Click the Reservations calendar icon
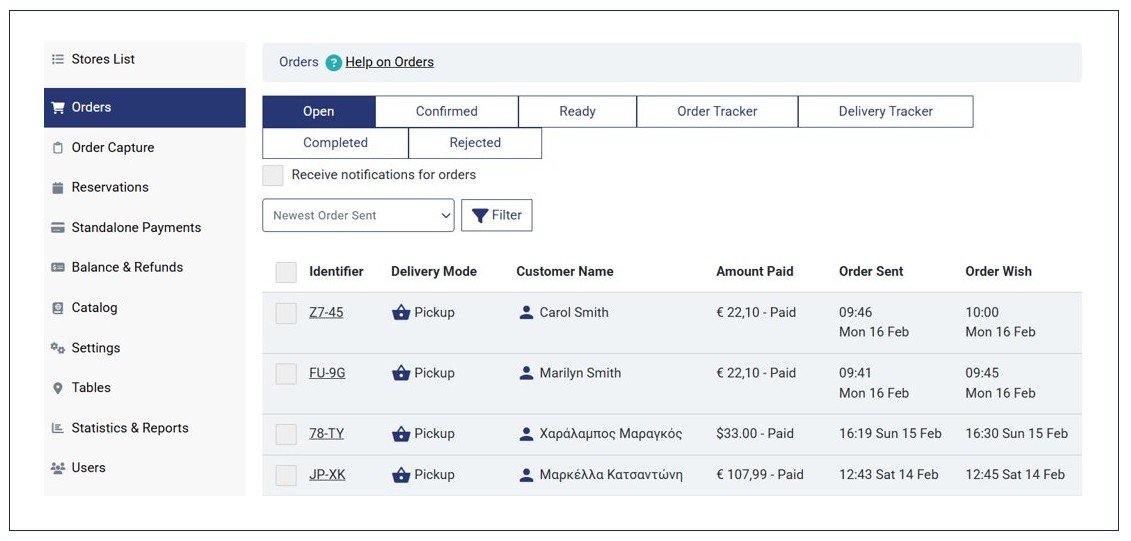Image resolution: width=1131 pixels, height=541 pixels. pos(58,188)
